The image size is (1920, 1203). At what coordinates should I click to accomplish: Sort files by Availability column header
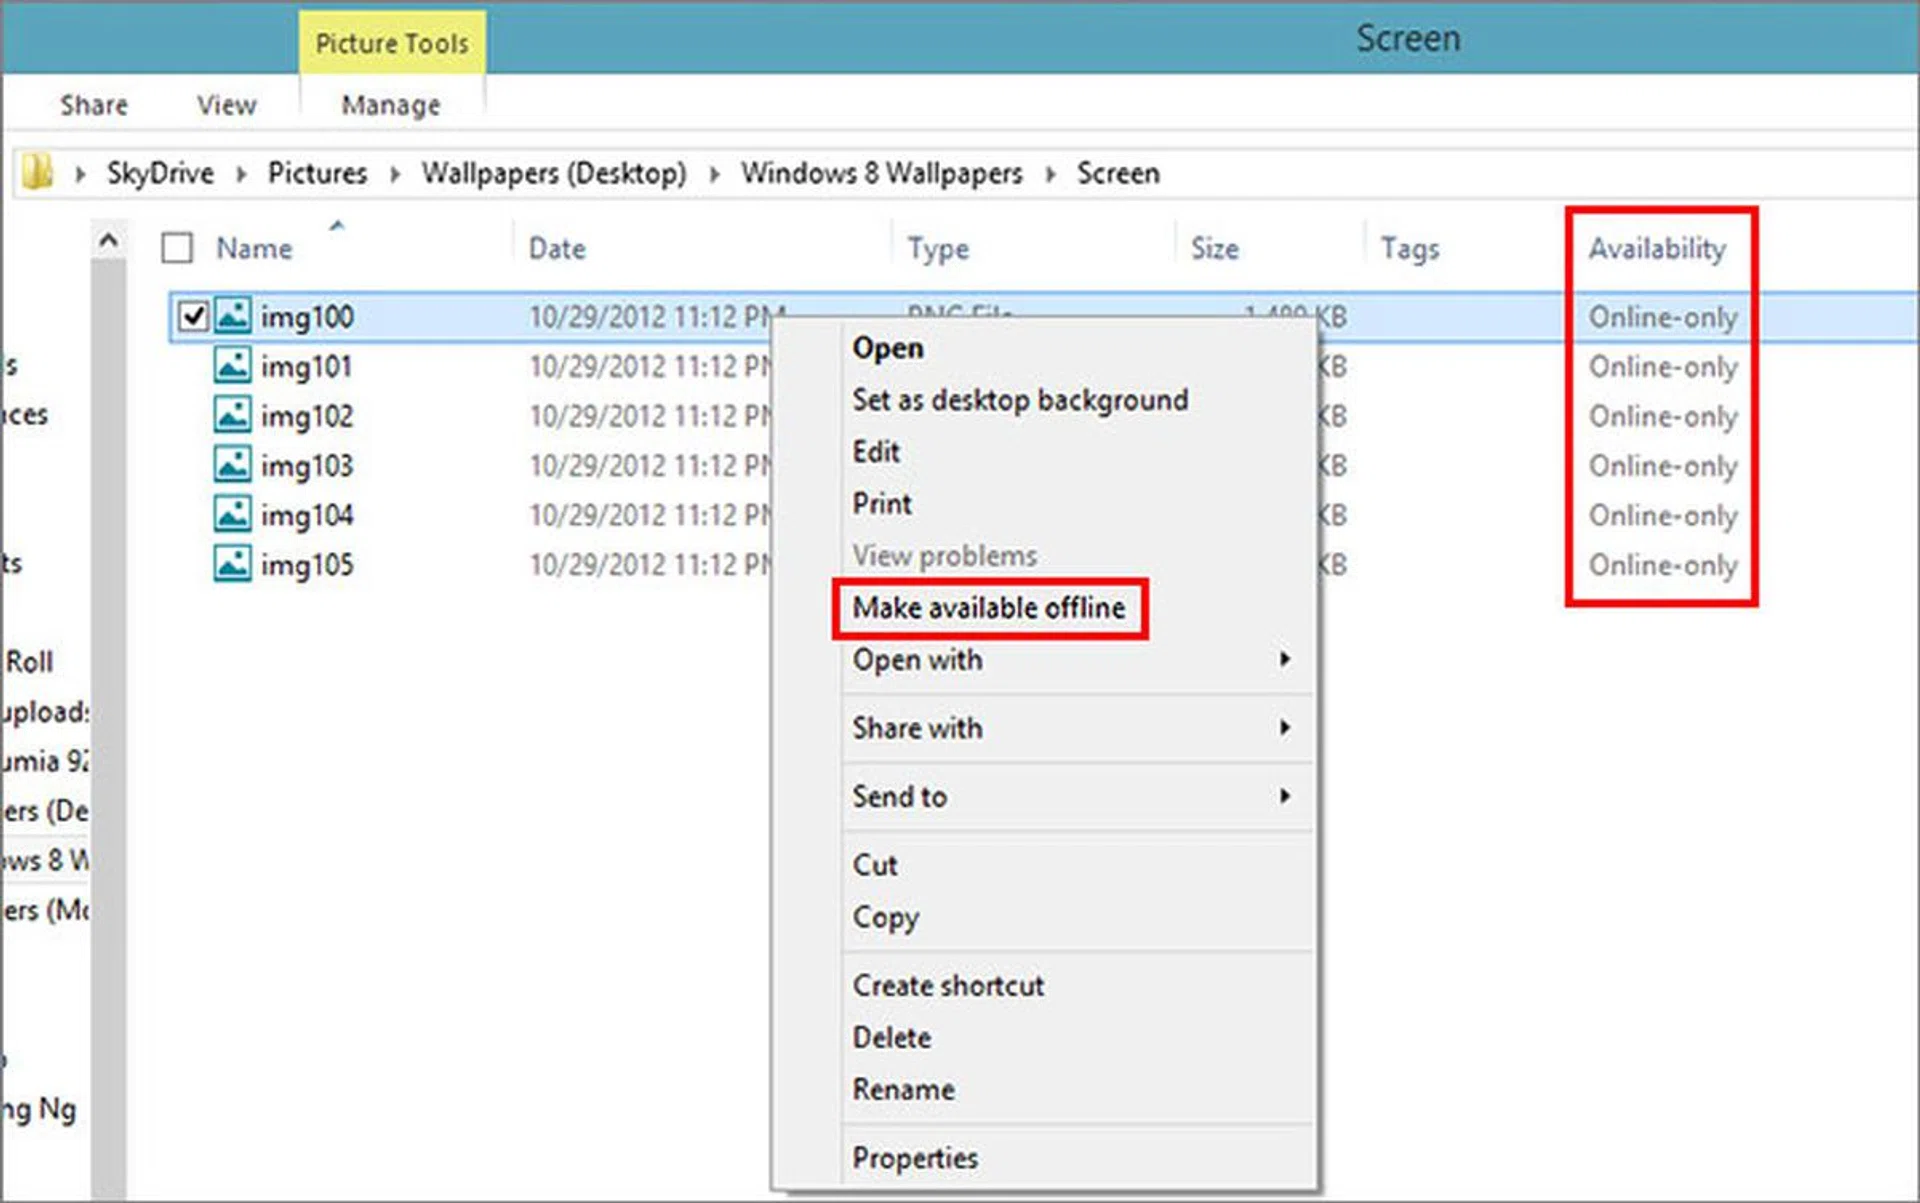(x=1657, y=248)
